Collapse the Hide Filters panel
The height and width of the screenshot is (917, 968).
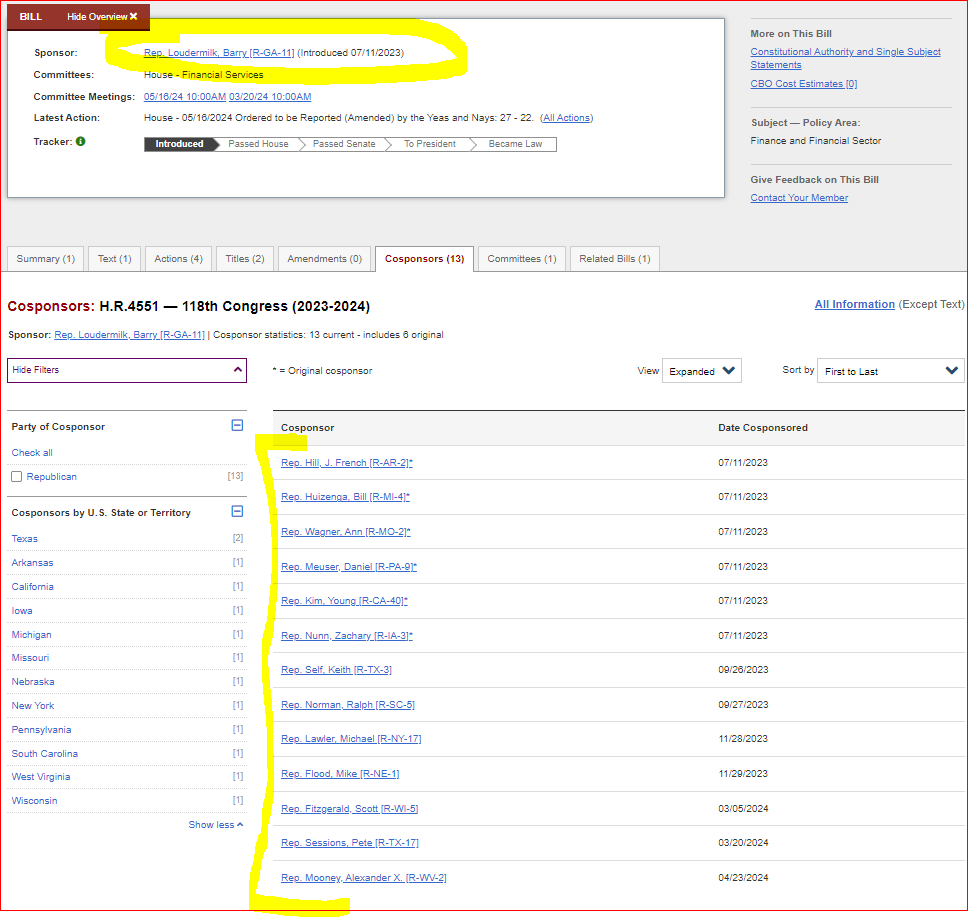point(127,371)
